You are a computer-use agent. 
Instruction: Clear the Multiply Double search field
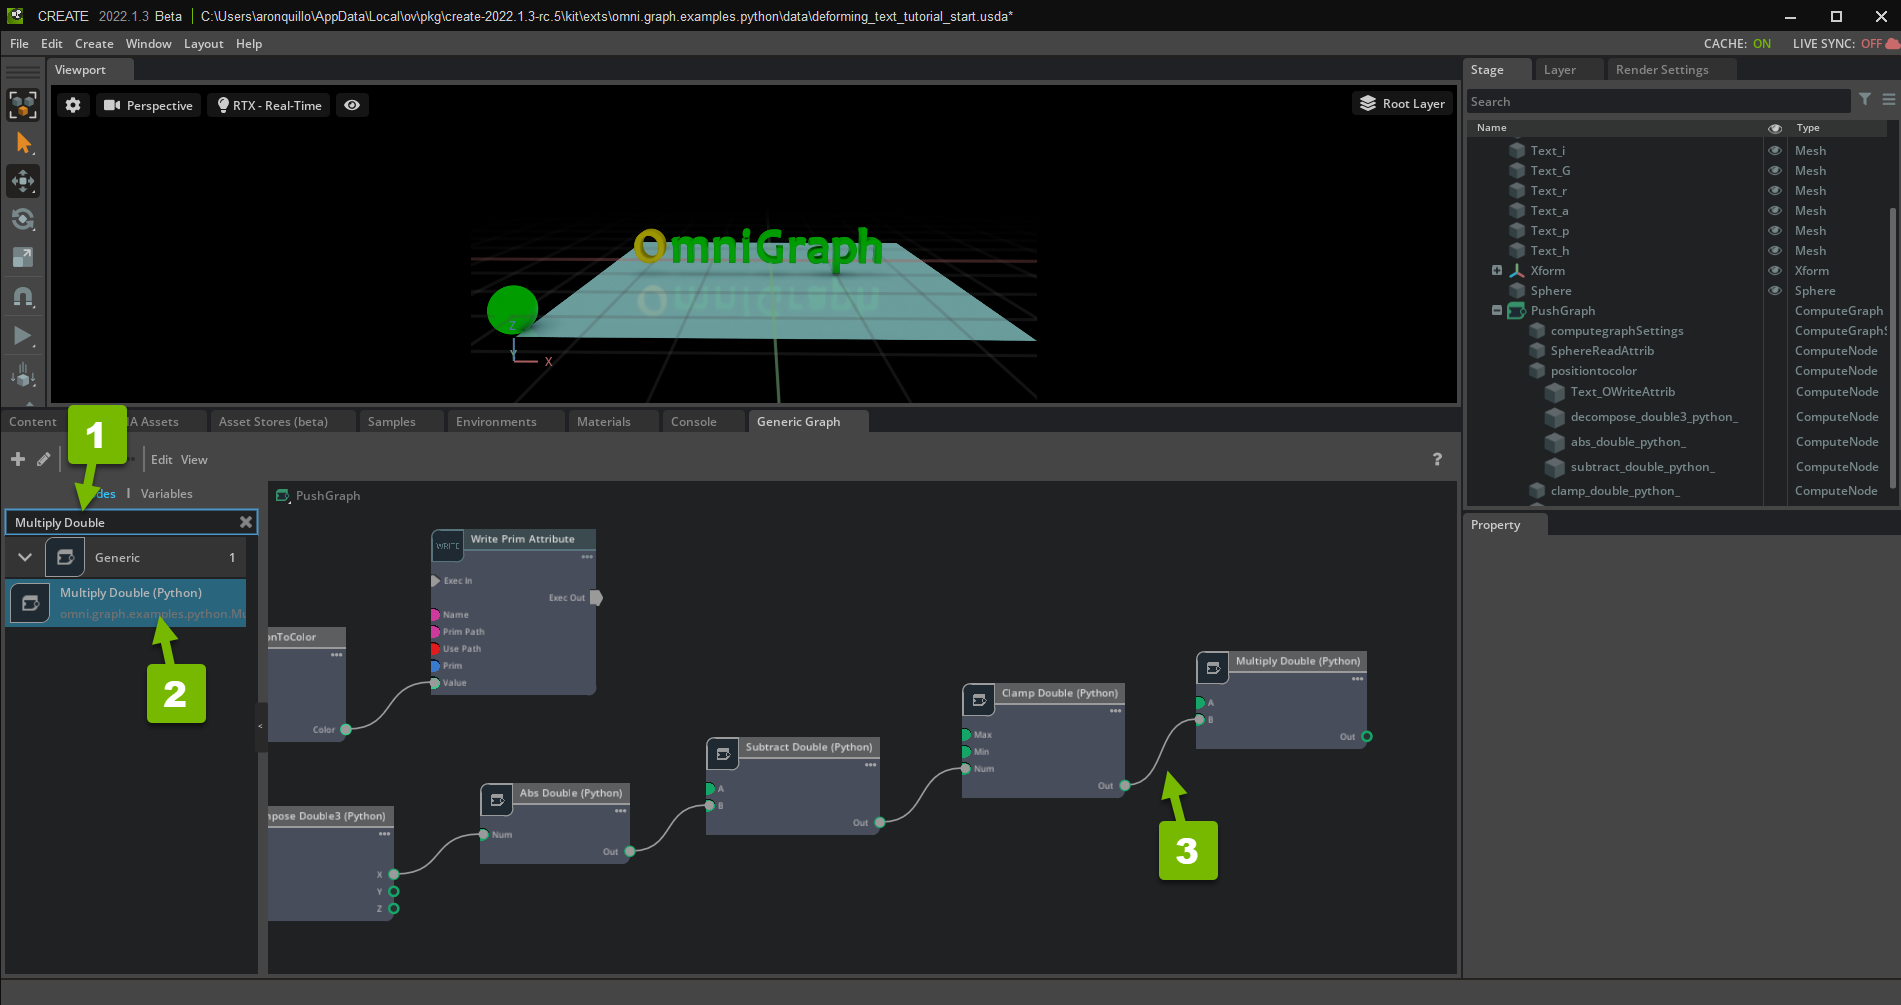(246, 522)
